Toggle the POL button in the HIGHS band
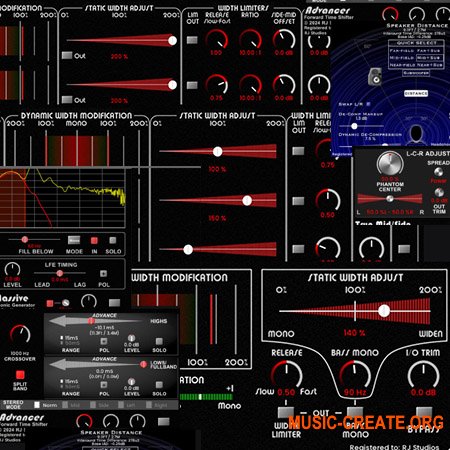This screenshot has width=450, height=450. (104, 341)
